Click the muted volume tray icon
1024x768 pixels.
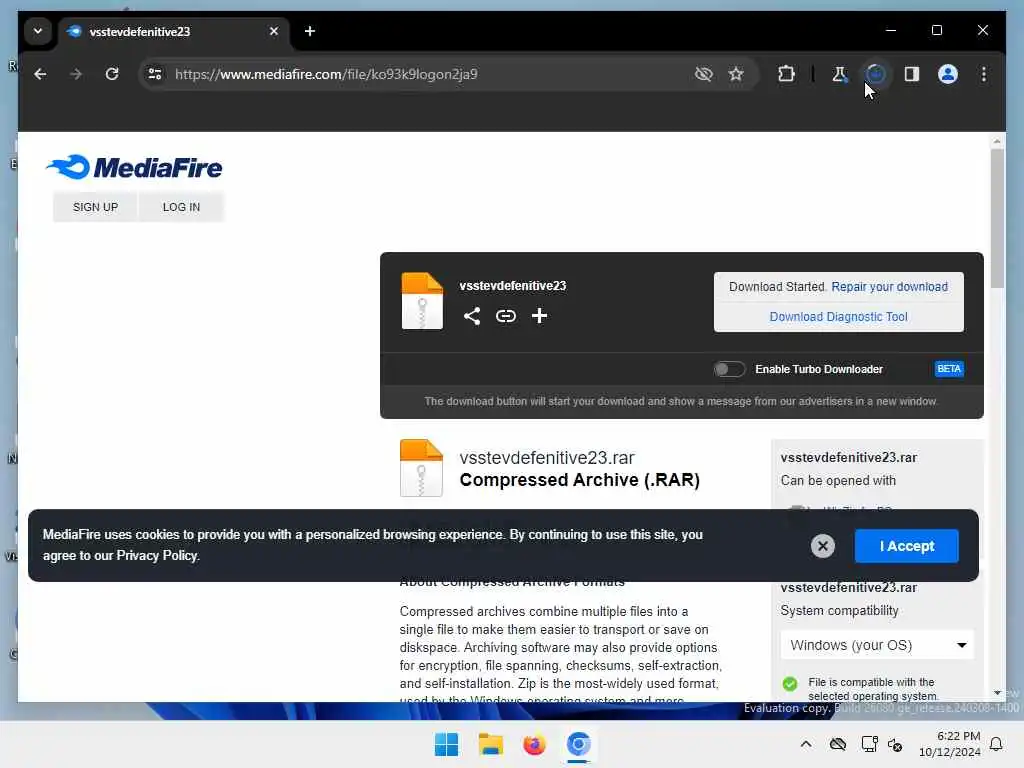tap(895, 744)
